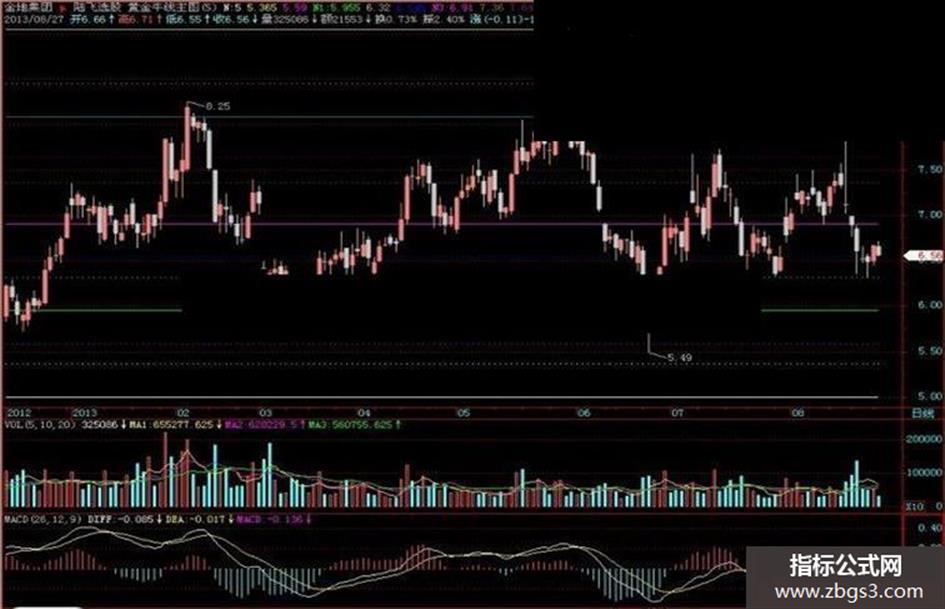This screenshot has width=945, height=609.
Task: Click the 03 month label on time axis
Action: 265,413
